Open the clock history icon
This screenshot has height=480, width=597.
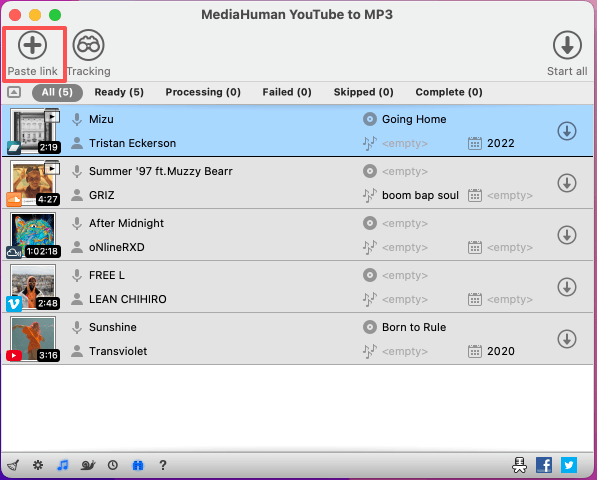pyautogui.click(x=113, y=465)
